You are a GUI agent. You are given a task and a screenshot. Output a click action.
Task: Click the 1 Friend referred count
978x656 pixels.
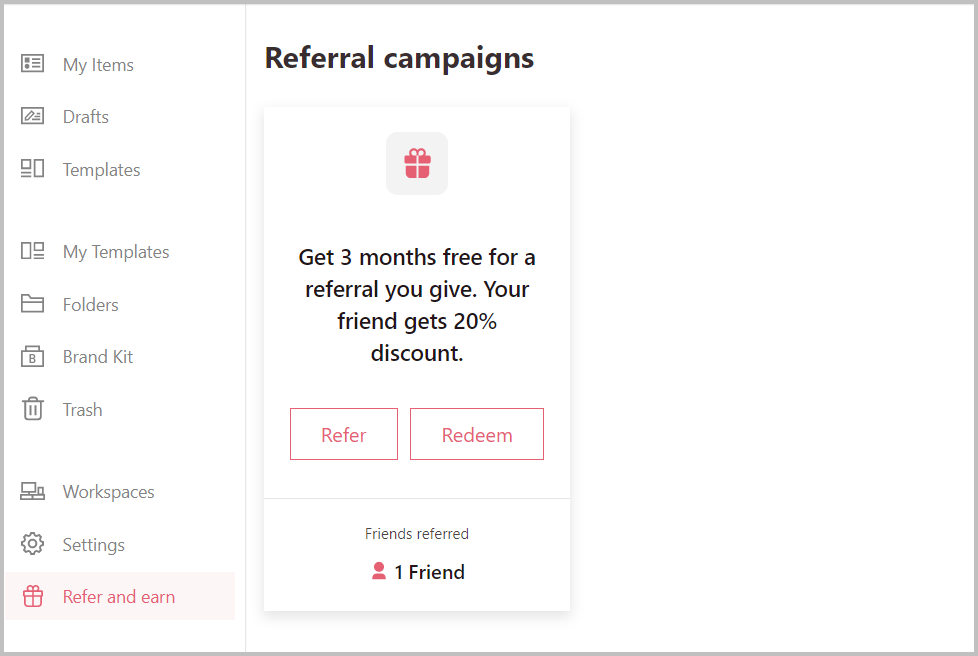429,573
